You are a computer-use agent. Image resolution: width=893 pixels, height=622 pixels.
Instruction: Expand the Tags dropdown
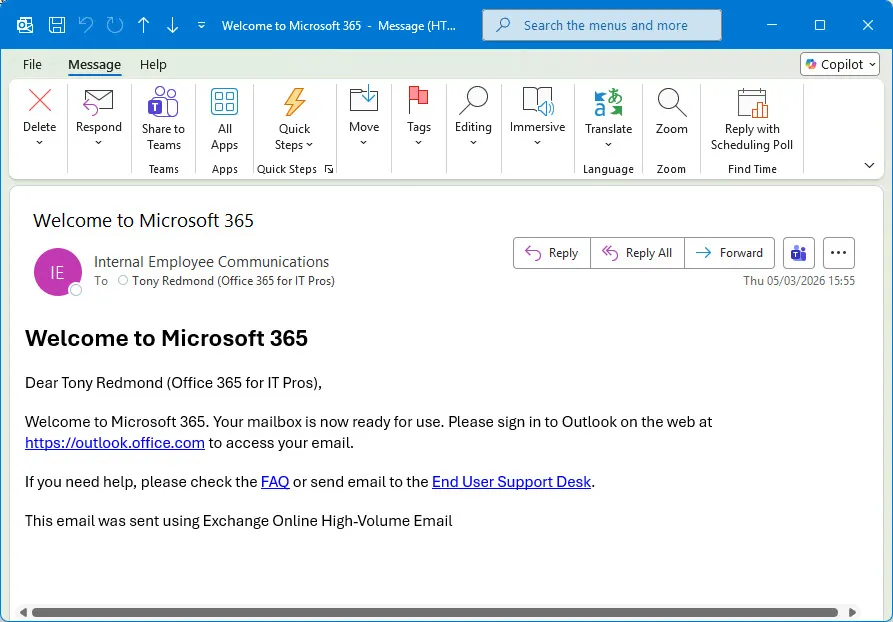pyautogui.click(x=419, y=142)
